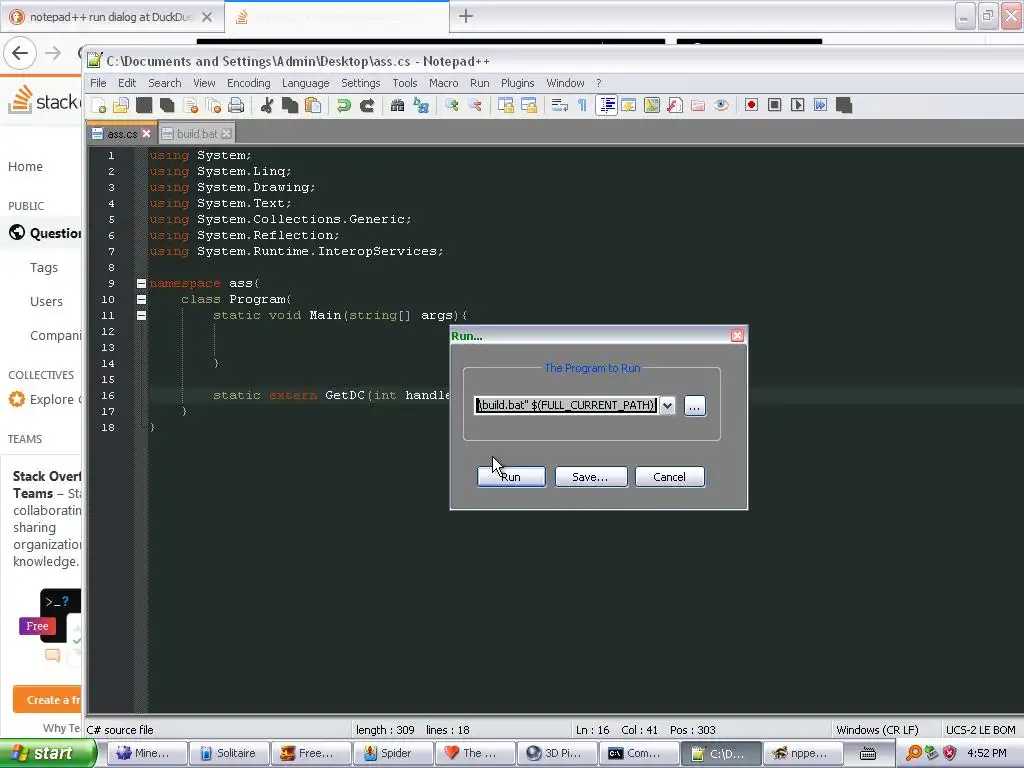This screenshot has width=1024, height=768.
Task: Close the ass.cs tab with its X
Action: pos(146,134)
